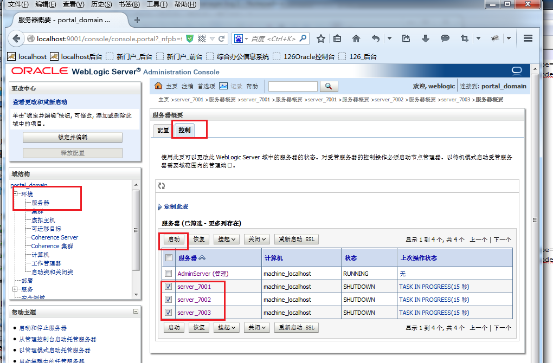The image size is (553, 364).
Task: Click the record picture icon in console toolbar
Action: point(223,86)
